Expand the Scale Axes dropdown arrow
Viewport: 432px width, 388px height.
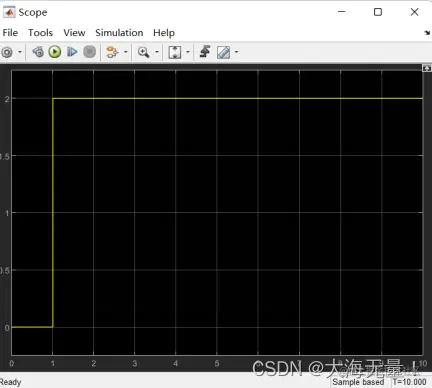[188, 52]
